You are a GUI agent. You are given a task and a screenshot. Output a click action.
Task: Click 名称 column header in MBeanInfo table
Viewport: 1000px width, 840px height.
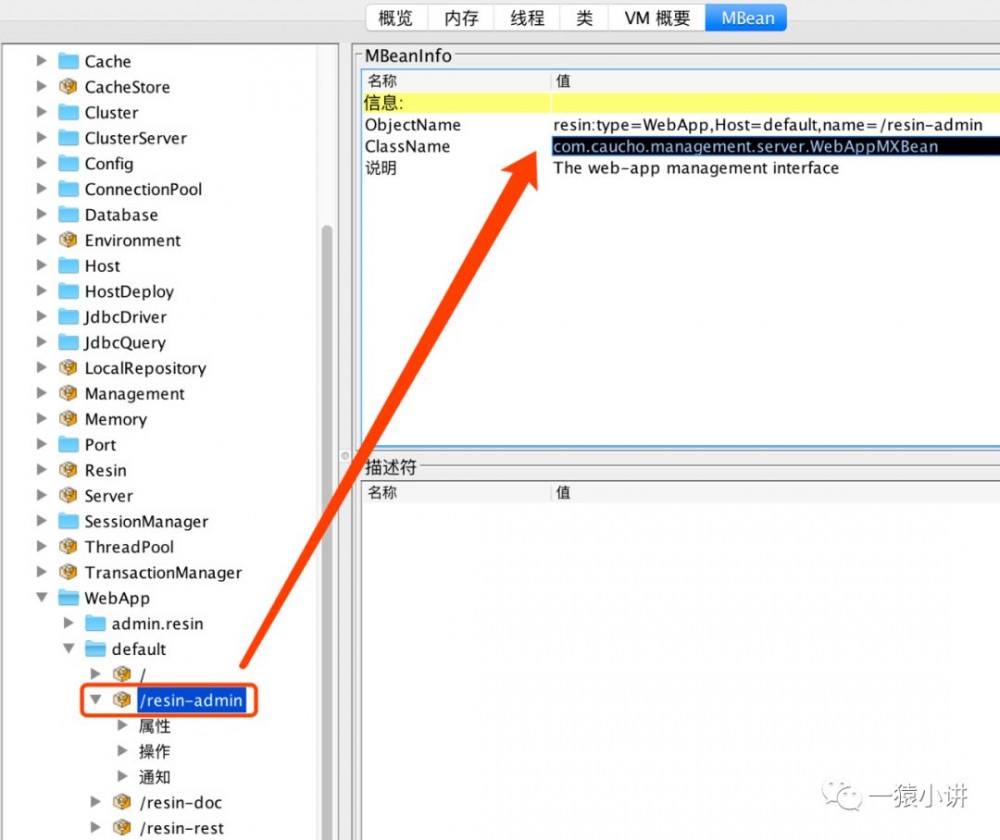[x=382, y=81]
